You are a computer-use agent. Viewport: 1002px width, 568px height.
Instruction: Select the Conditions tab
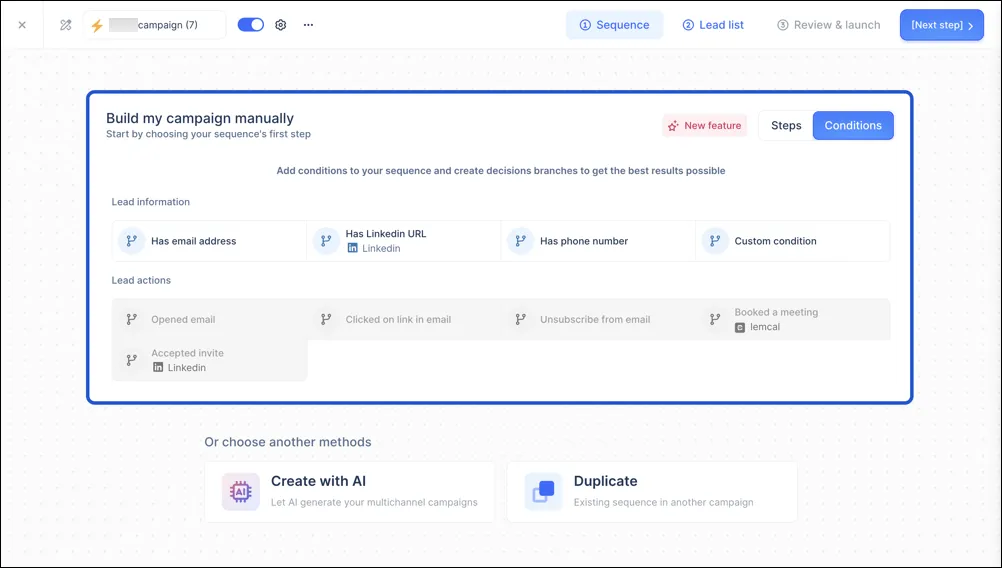(x=853, y=125)
